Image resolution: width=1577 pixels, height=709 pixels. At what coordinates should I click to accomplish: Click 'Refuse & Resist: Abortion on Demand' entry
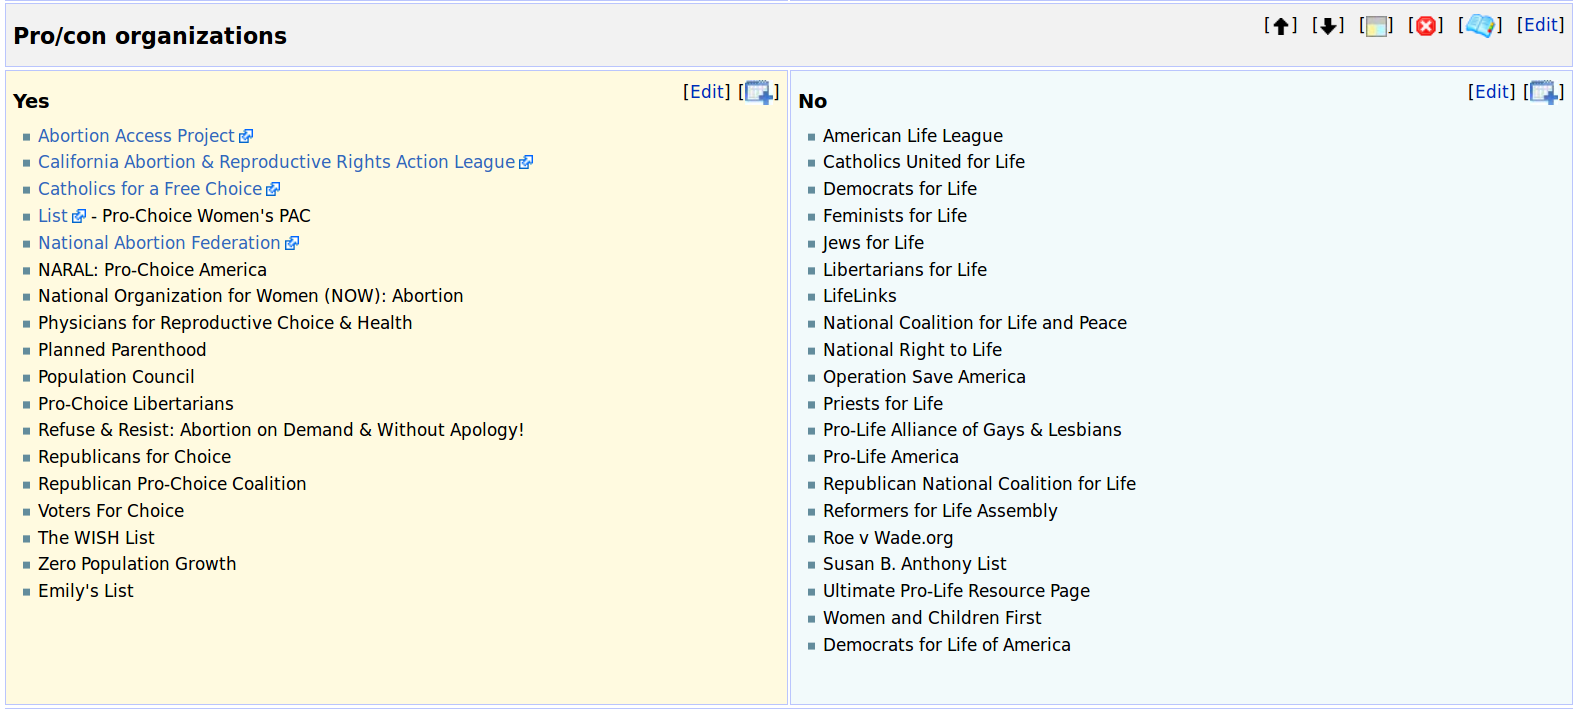[x=281, y=430]
